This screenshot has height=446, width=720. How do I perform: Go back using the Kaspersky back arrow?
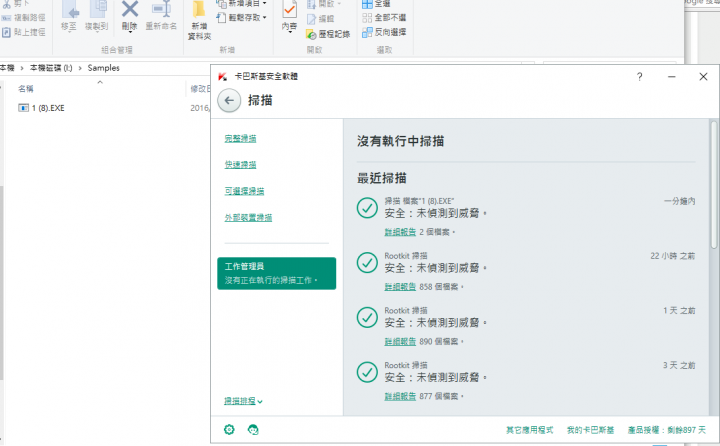pos(229,101)
